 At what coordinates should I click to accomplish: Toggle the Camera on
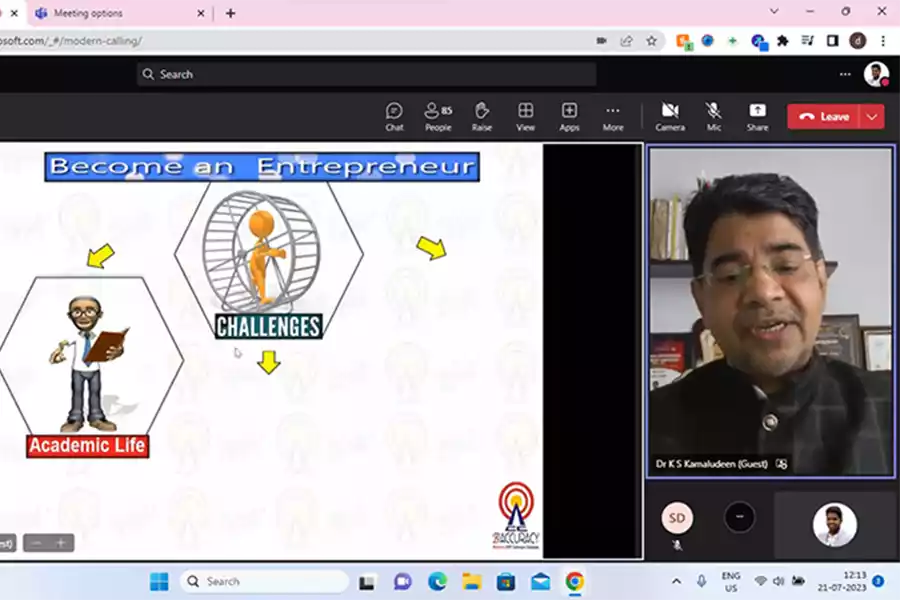670,117
